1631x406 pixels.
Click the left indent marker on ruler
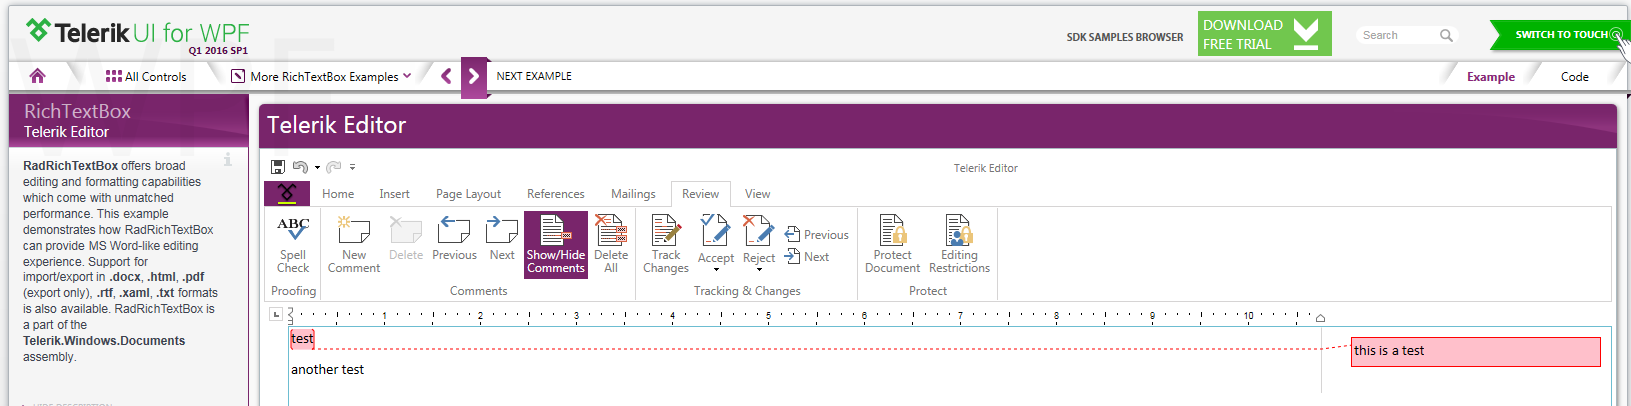coord(291,316)
